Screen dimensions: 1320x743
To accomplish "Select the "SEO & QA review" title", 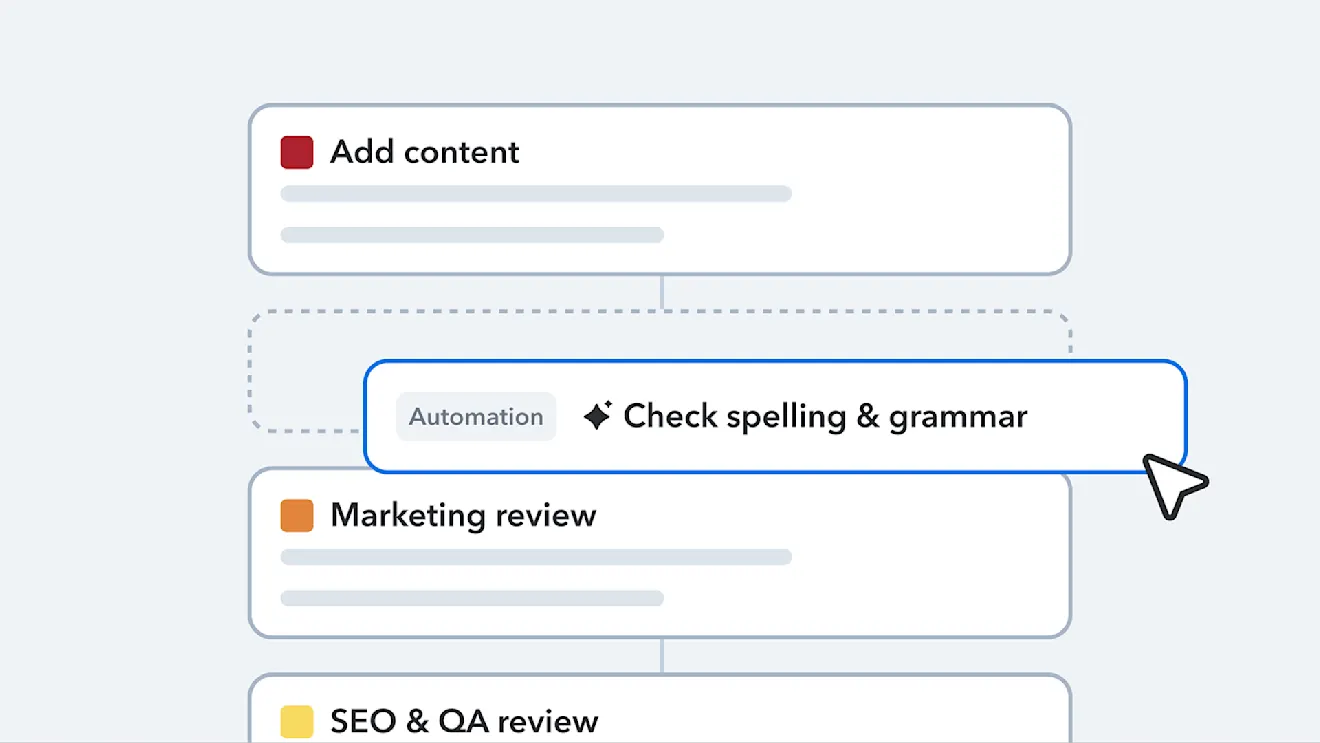I will [x=464, y=721].
